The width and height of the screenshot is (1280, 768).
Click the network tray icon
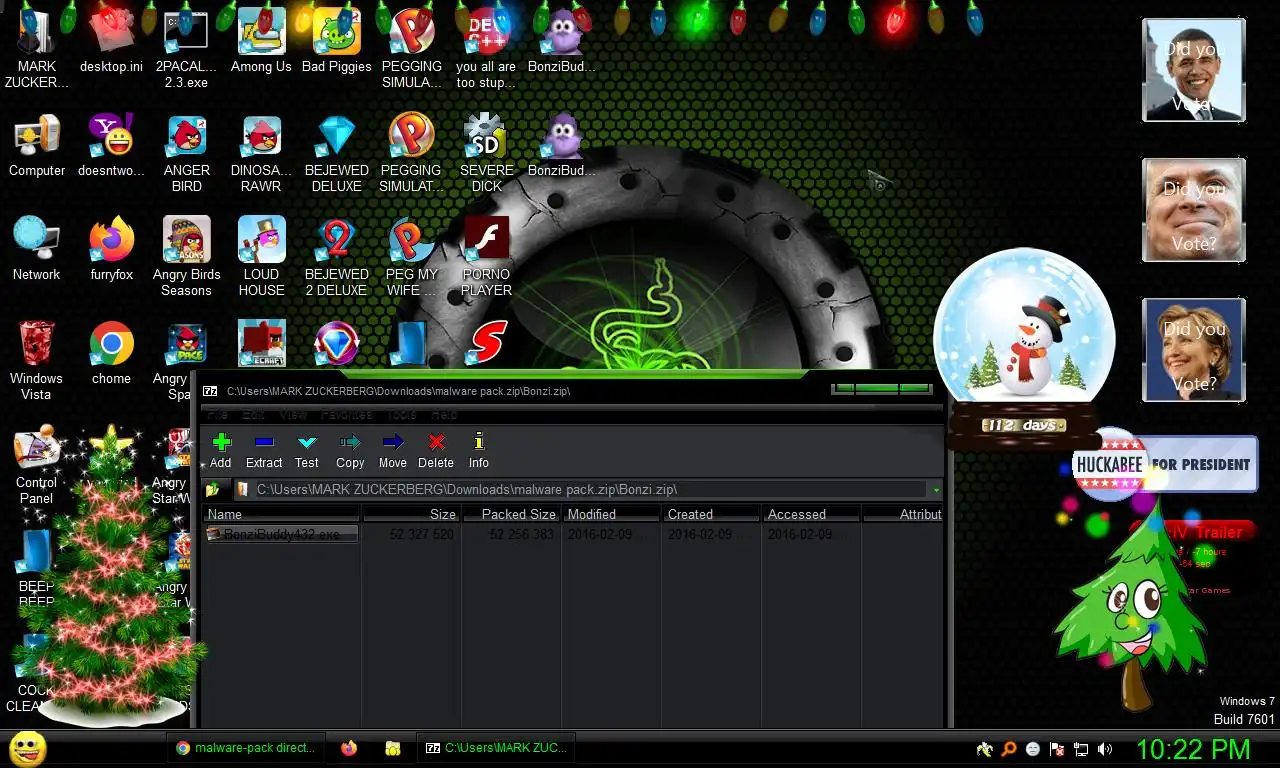(1081, 749)
